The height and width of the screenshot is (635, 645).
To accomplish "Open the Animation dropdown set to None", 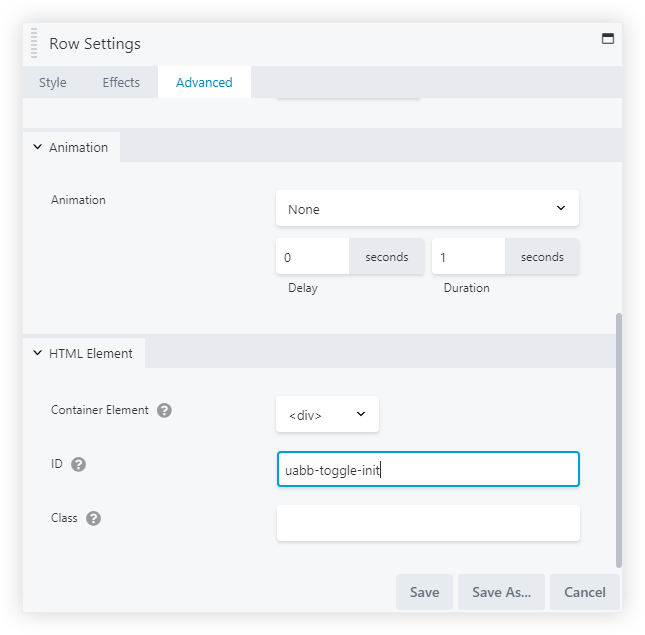I will (427, 209).
